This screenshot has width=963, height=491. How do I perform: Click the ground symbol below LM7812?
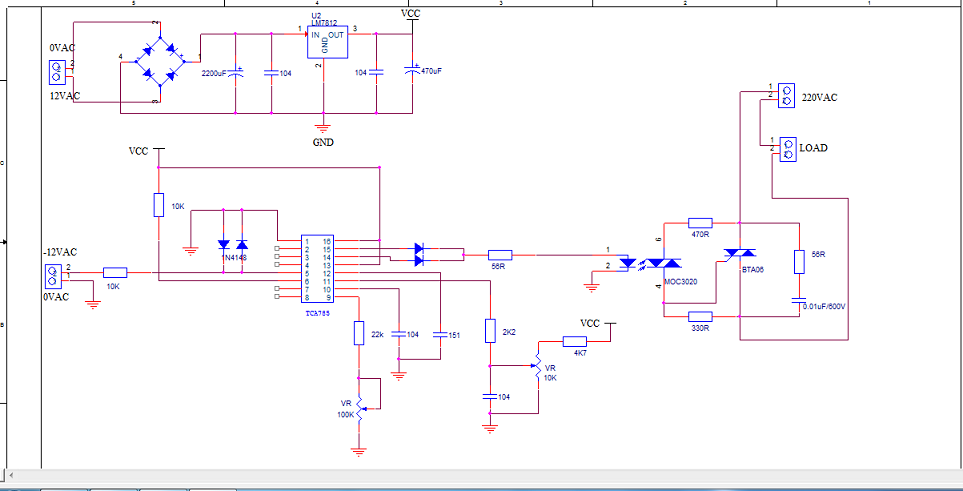pos(323,129)
